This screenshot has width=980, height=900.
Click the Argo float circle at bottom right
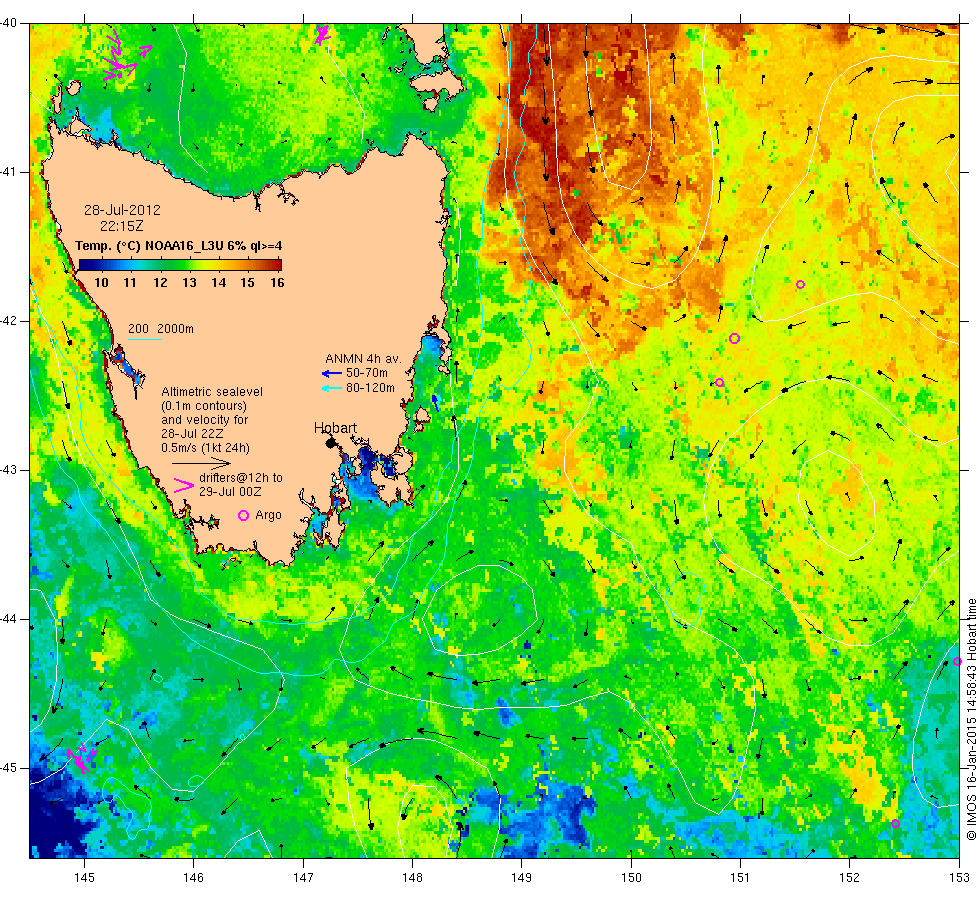coord(895,823)
